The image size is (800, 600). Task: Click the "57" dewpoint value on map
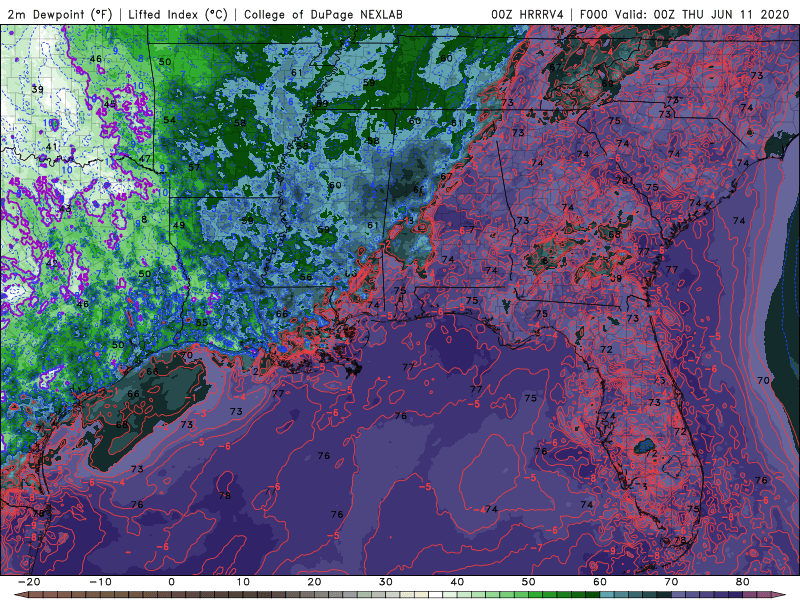tap(194, 167)
